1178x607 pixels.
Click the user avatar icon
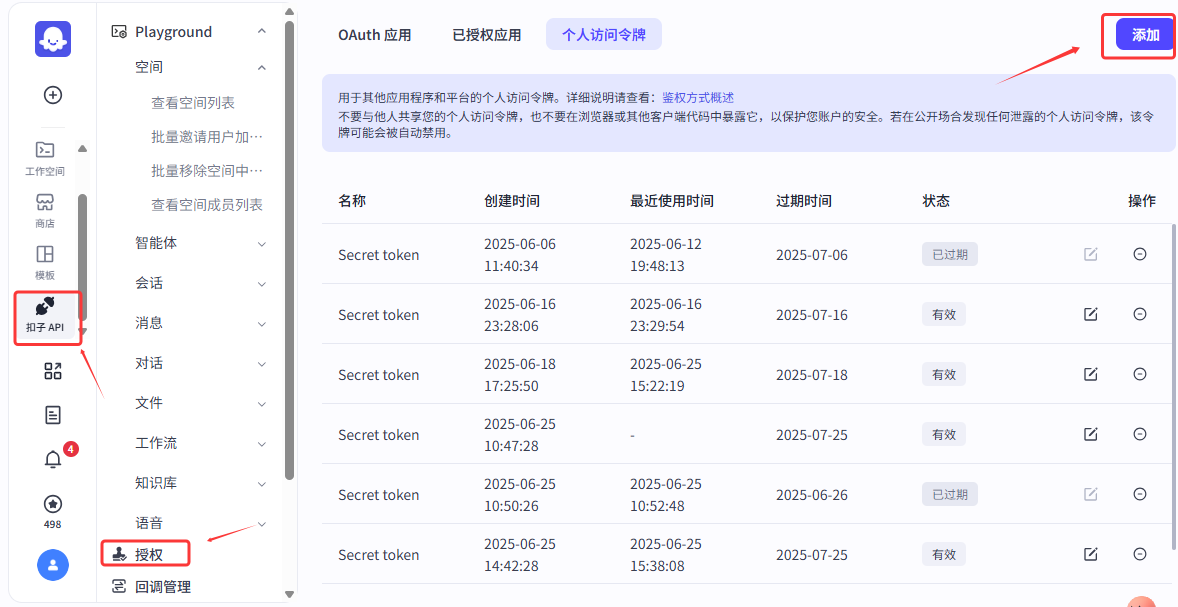pos(53,565)
